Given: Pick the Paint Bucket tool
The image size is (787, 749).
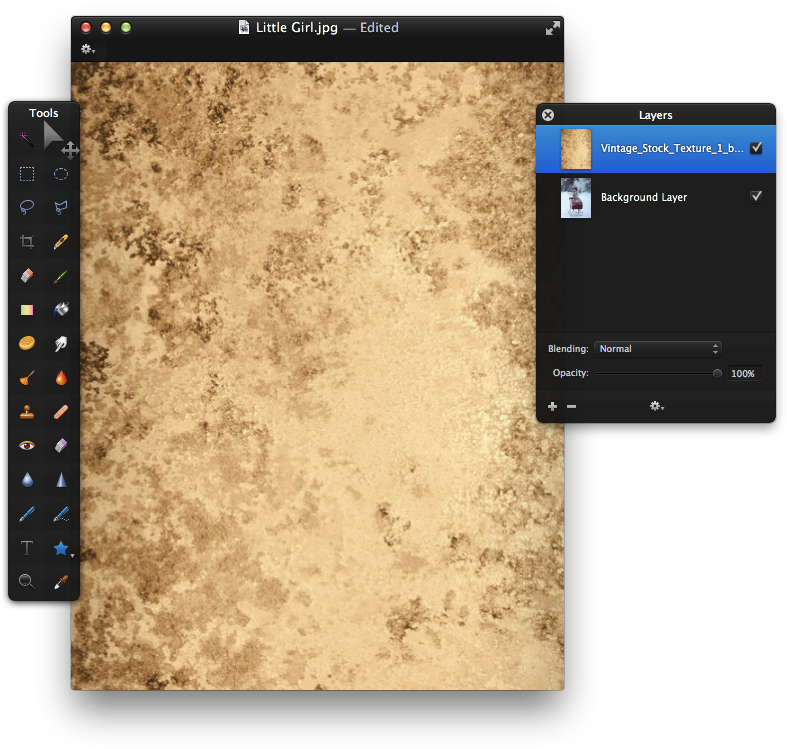Looking at the screenshot, I should coord(61,309).
